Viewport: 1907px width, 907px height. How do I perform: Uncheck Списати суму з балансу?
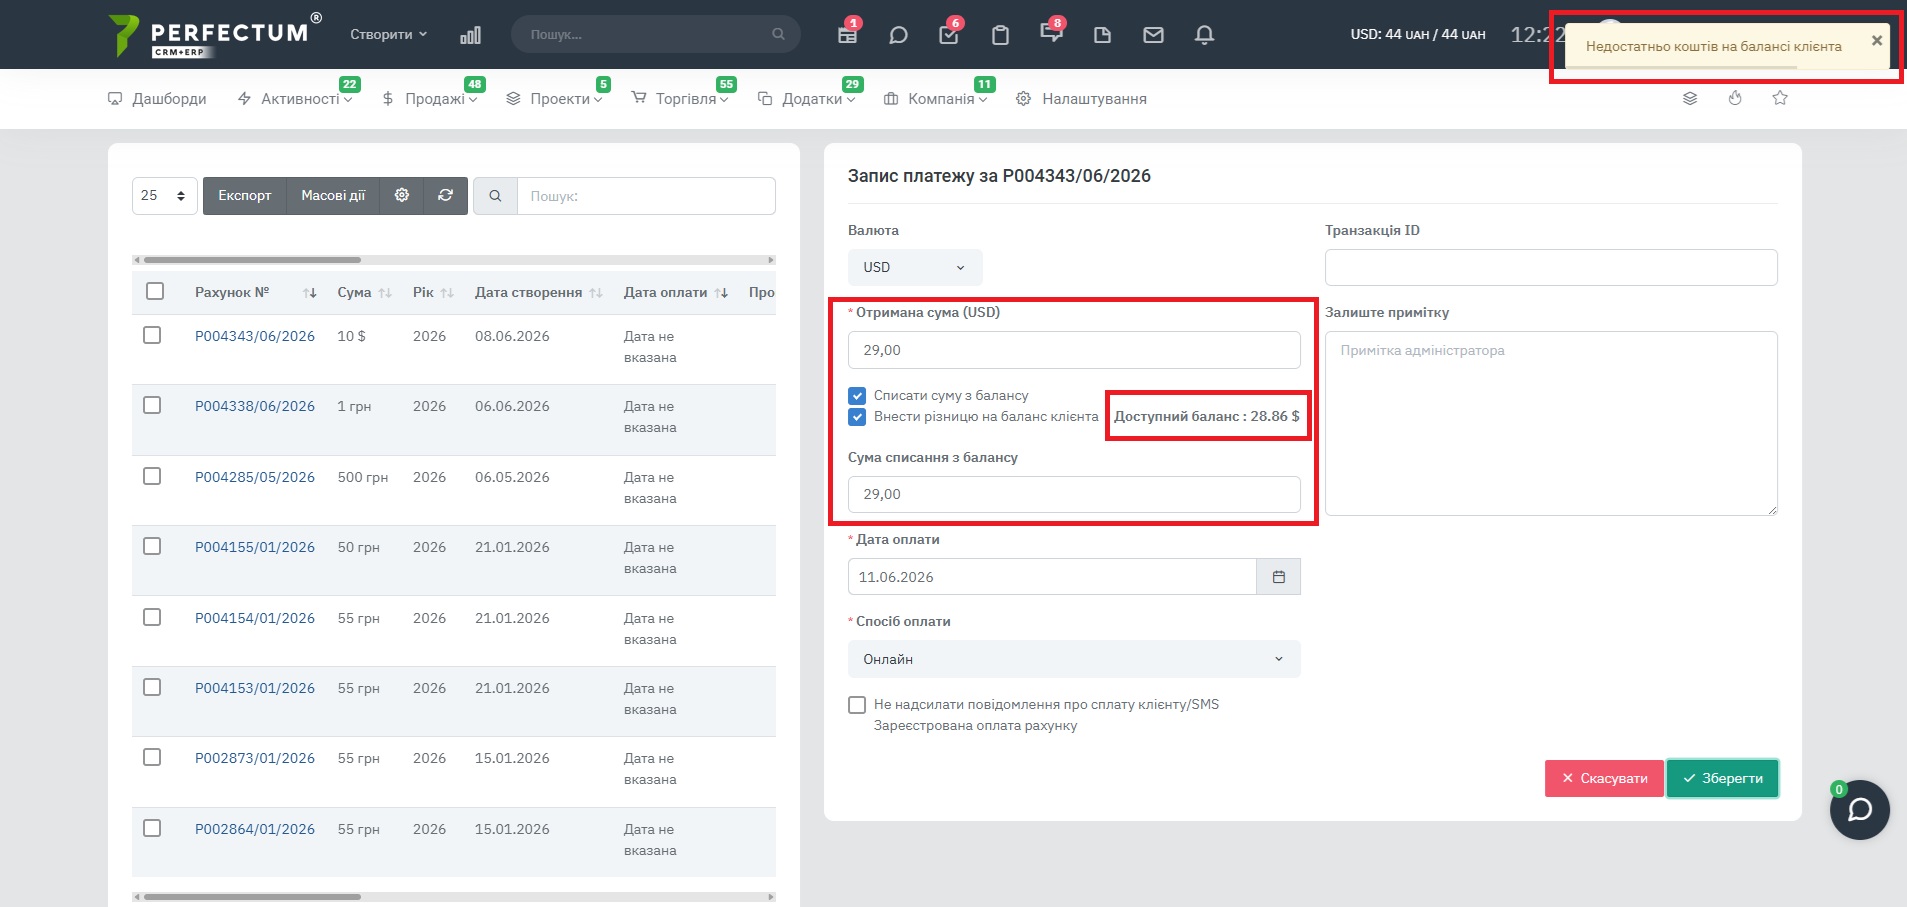tap(857, 396)
